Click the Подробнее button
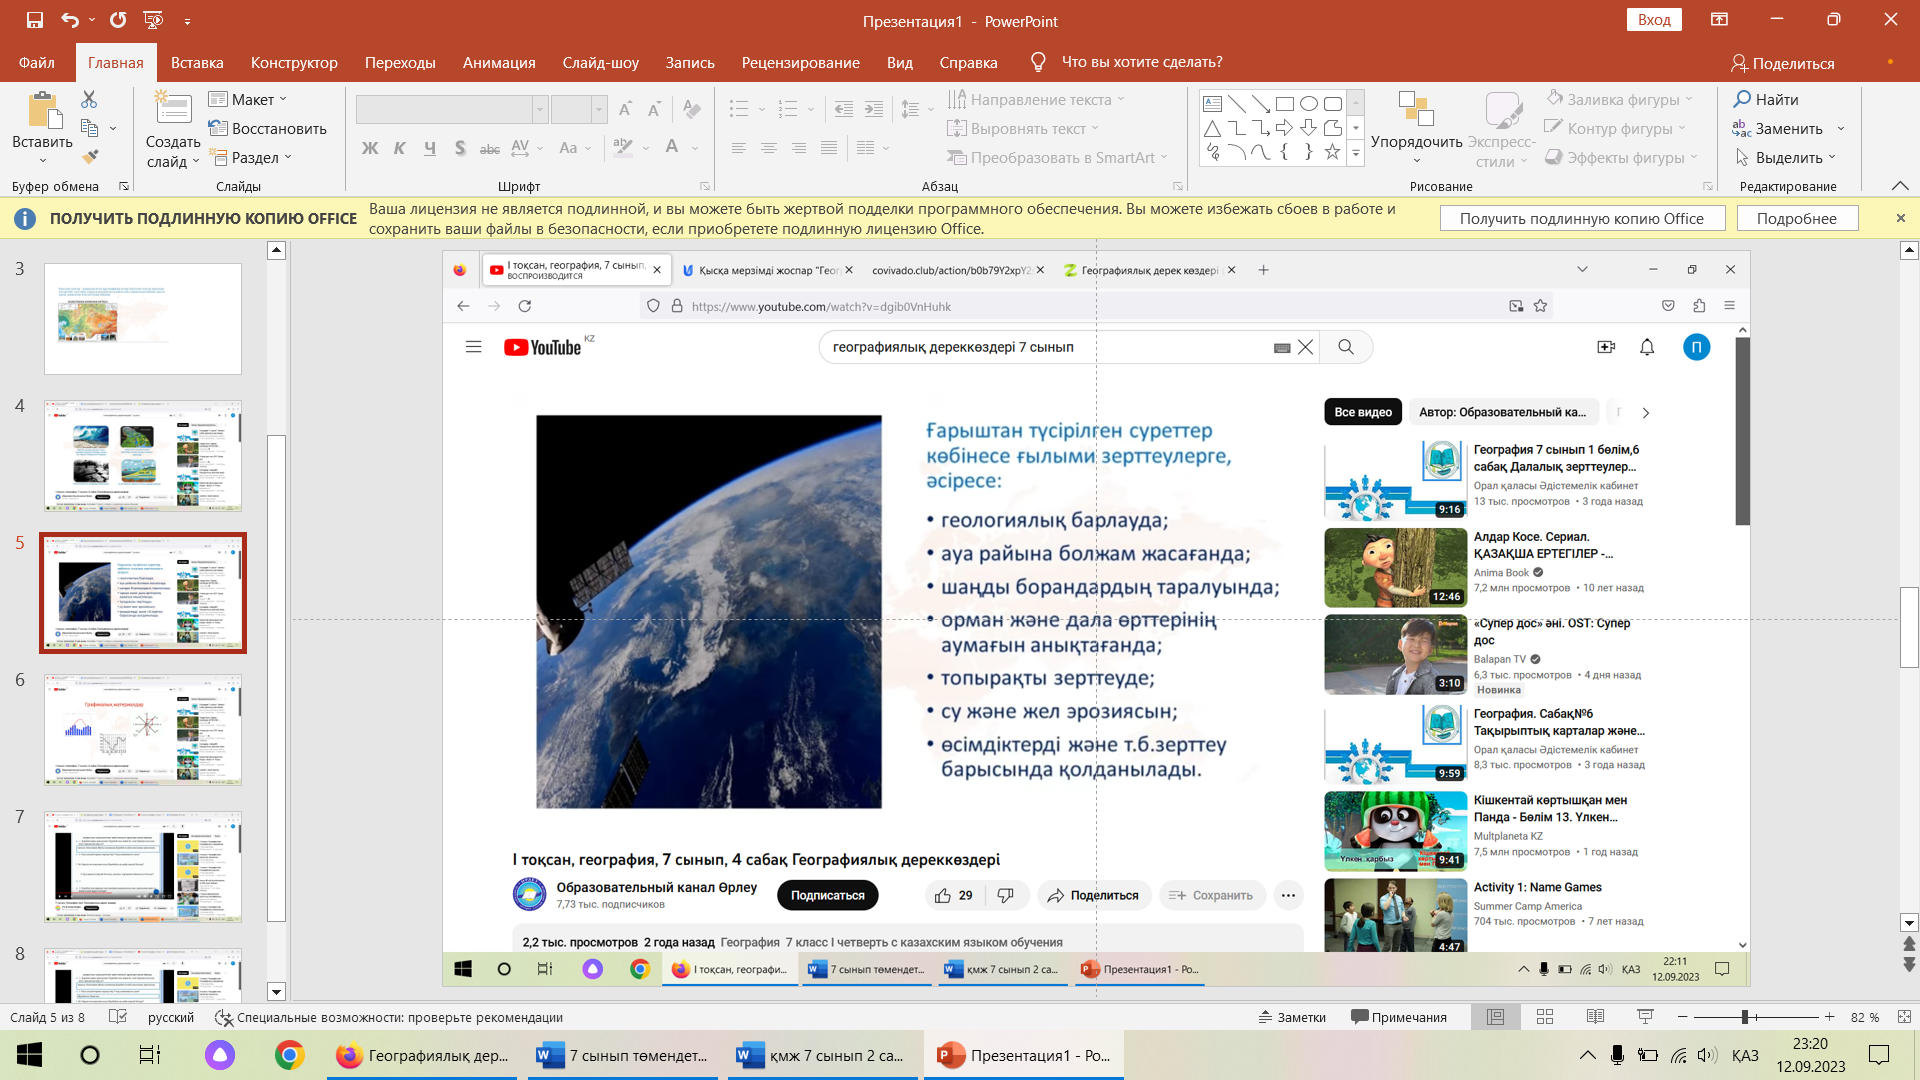The image size is (1920, 1080). coord(1796,218)
